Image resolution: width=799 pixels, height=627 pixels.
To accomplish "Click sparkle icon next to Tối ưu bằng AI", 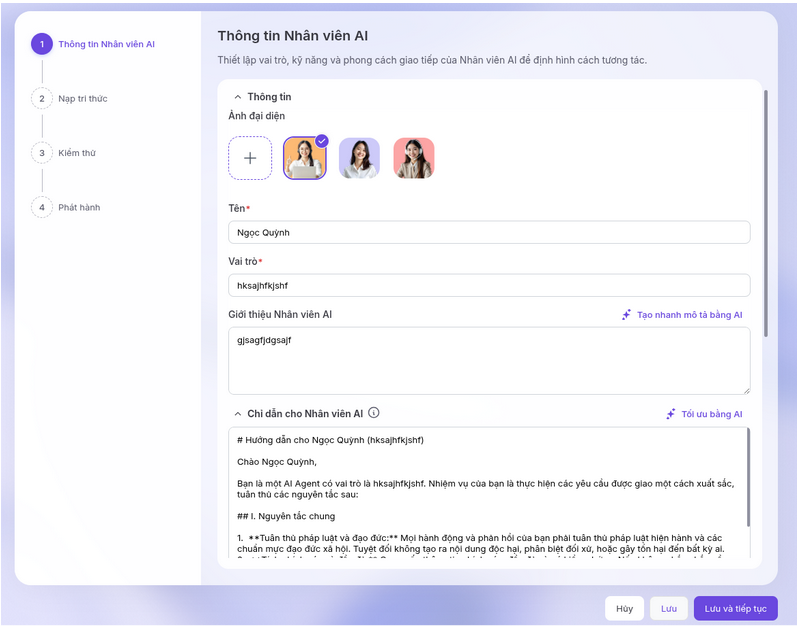I will pyautogui.click(x=671, y=414).
